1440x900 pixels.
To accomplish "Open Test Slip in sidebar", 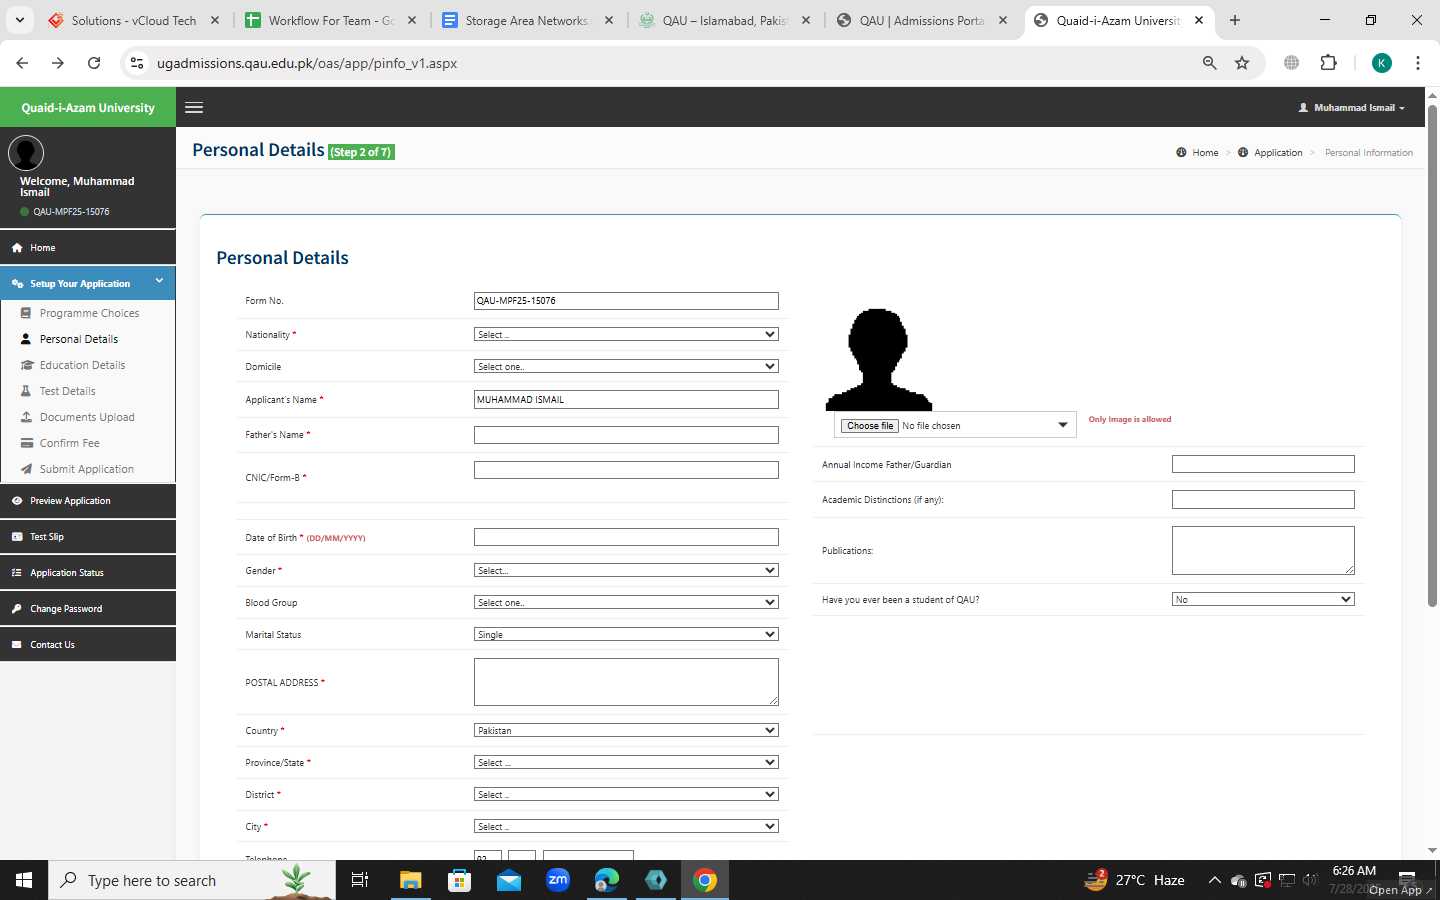I will (88, 537).
